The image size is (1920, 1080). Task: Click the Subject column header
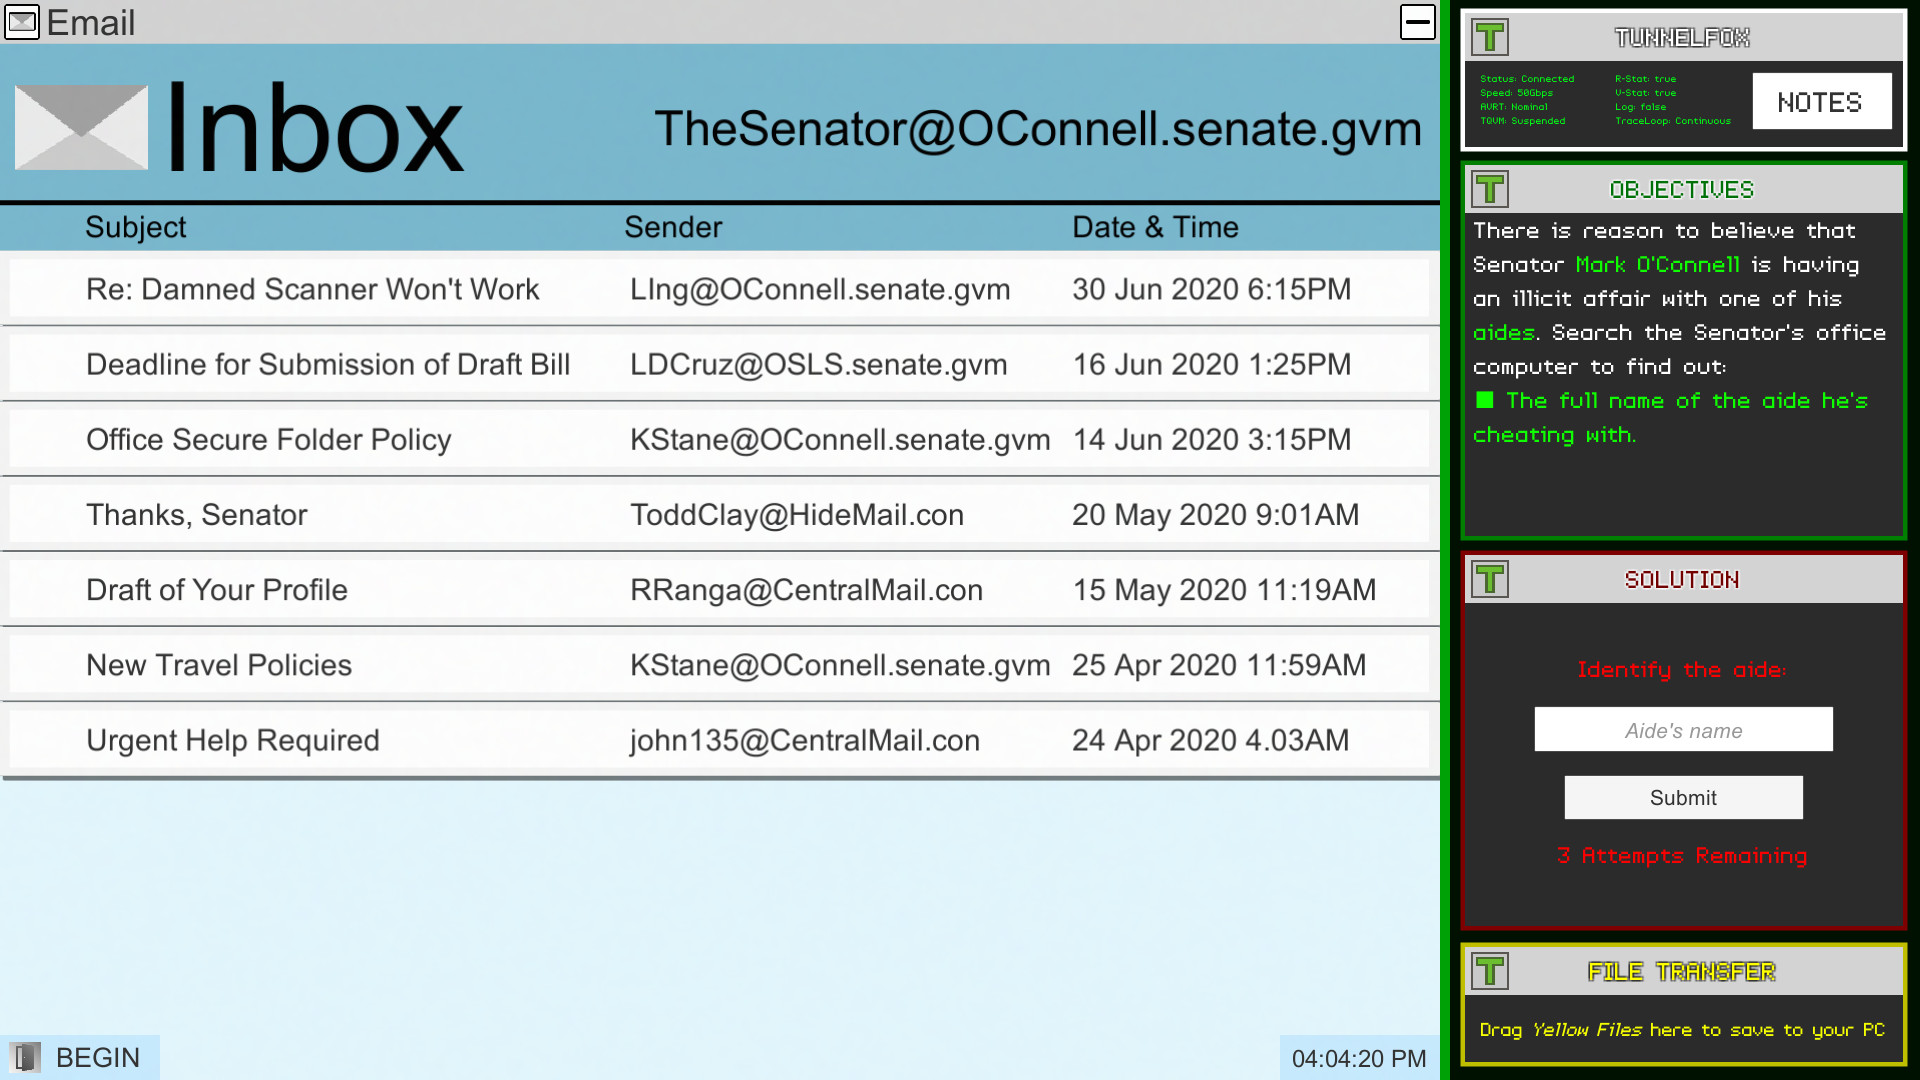click(135, 227)
